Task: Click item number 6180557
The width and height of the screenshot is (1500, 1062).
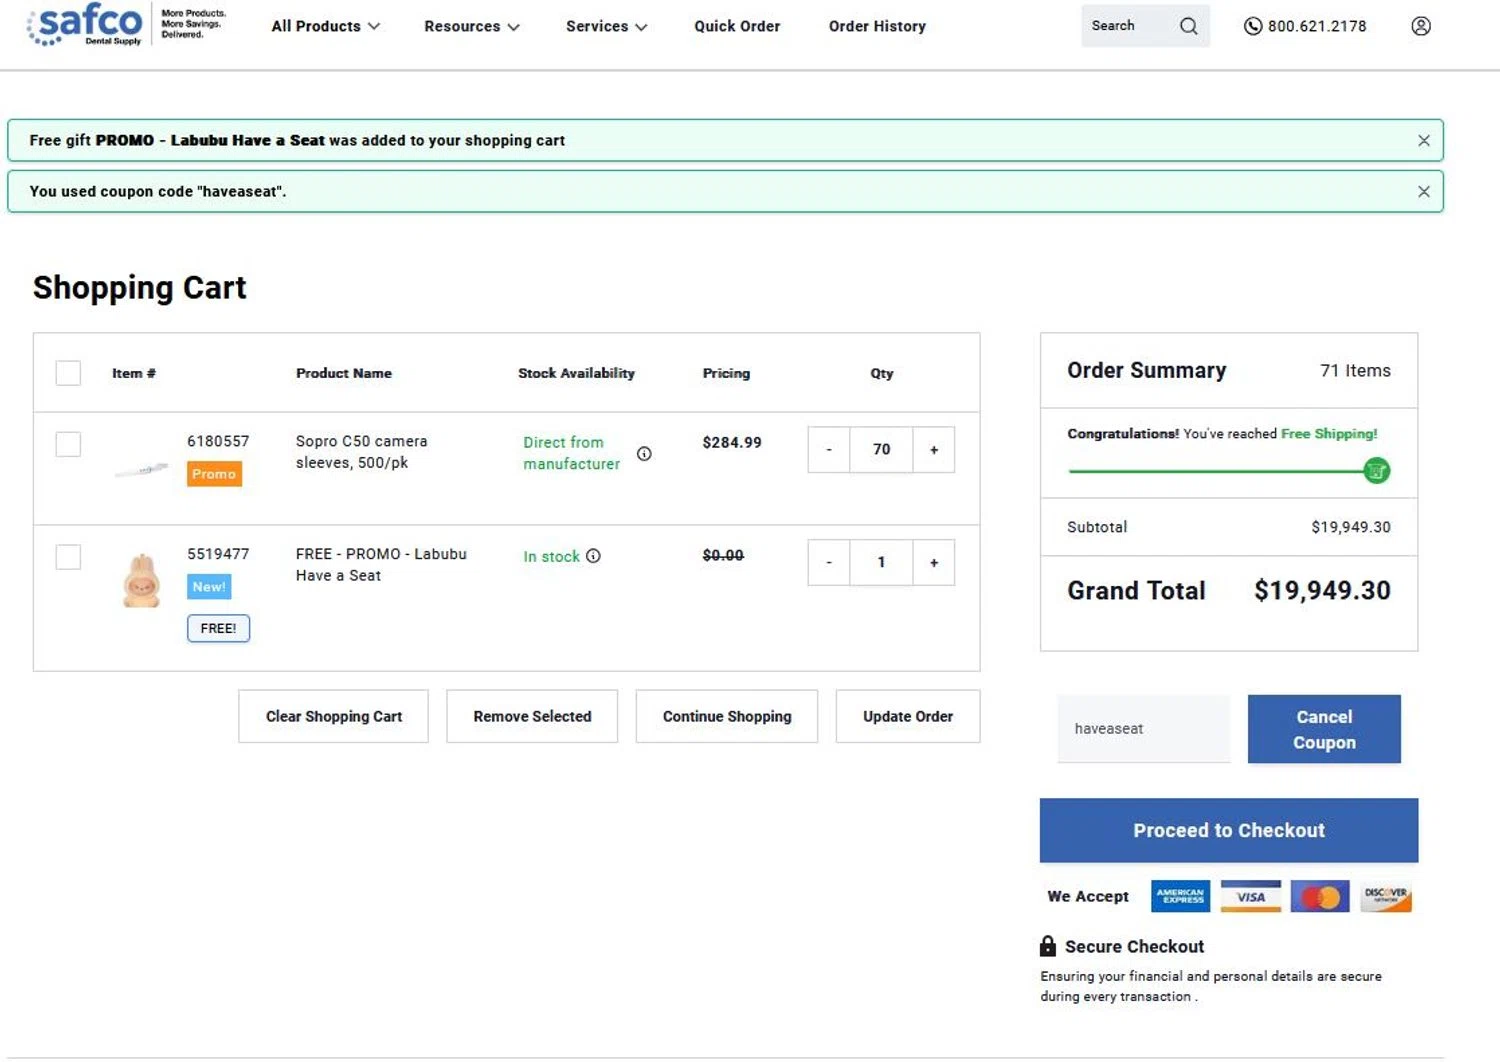Action: [218, 441]
